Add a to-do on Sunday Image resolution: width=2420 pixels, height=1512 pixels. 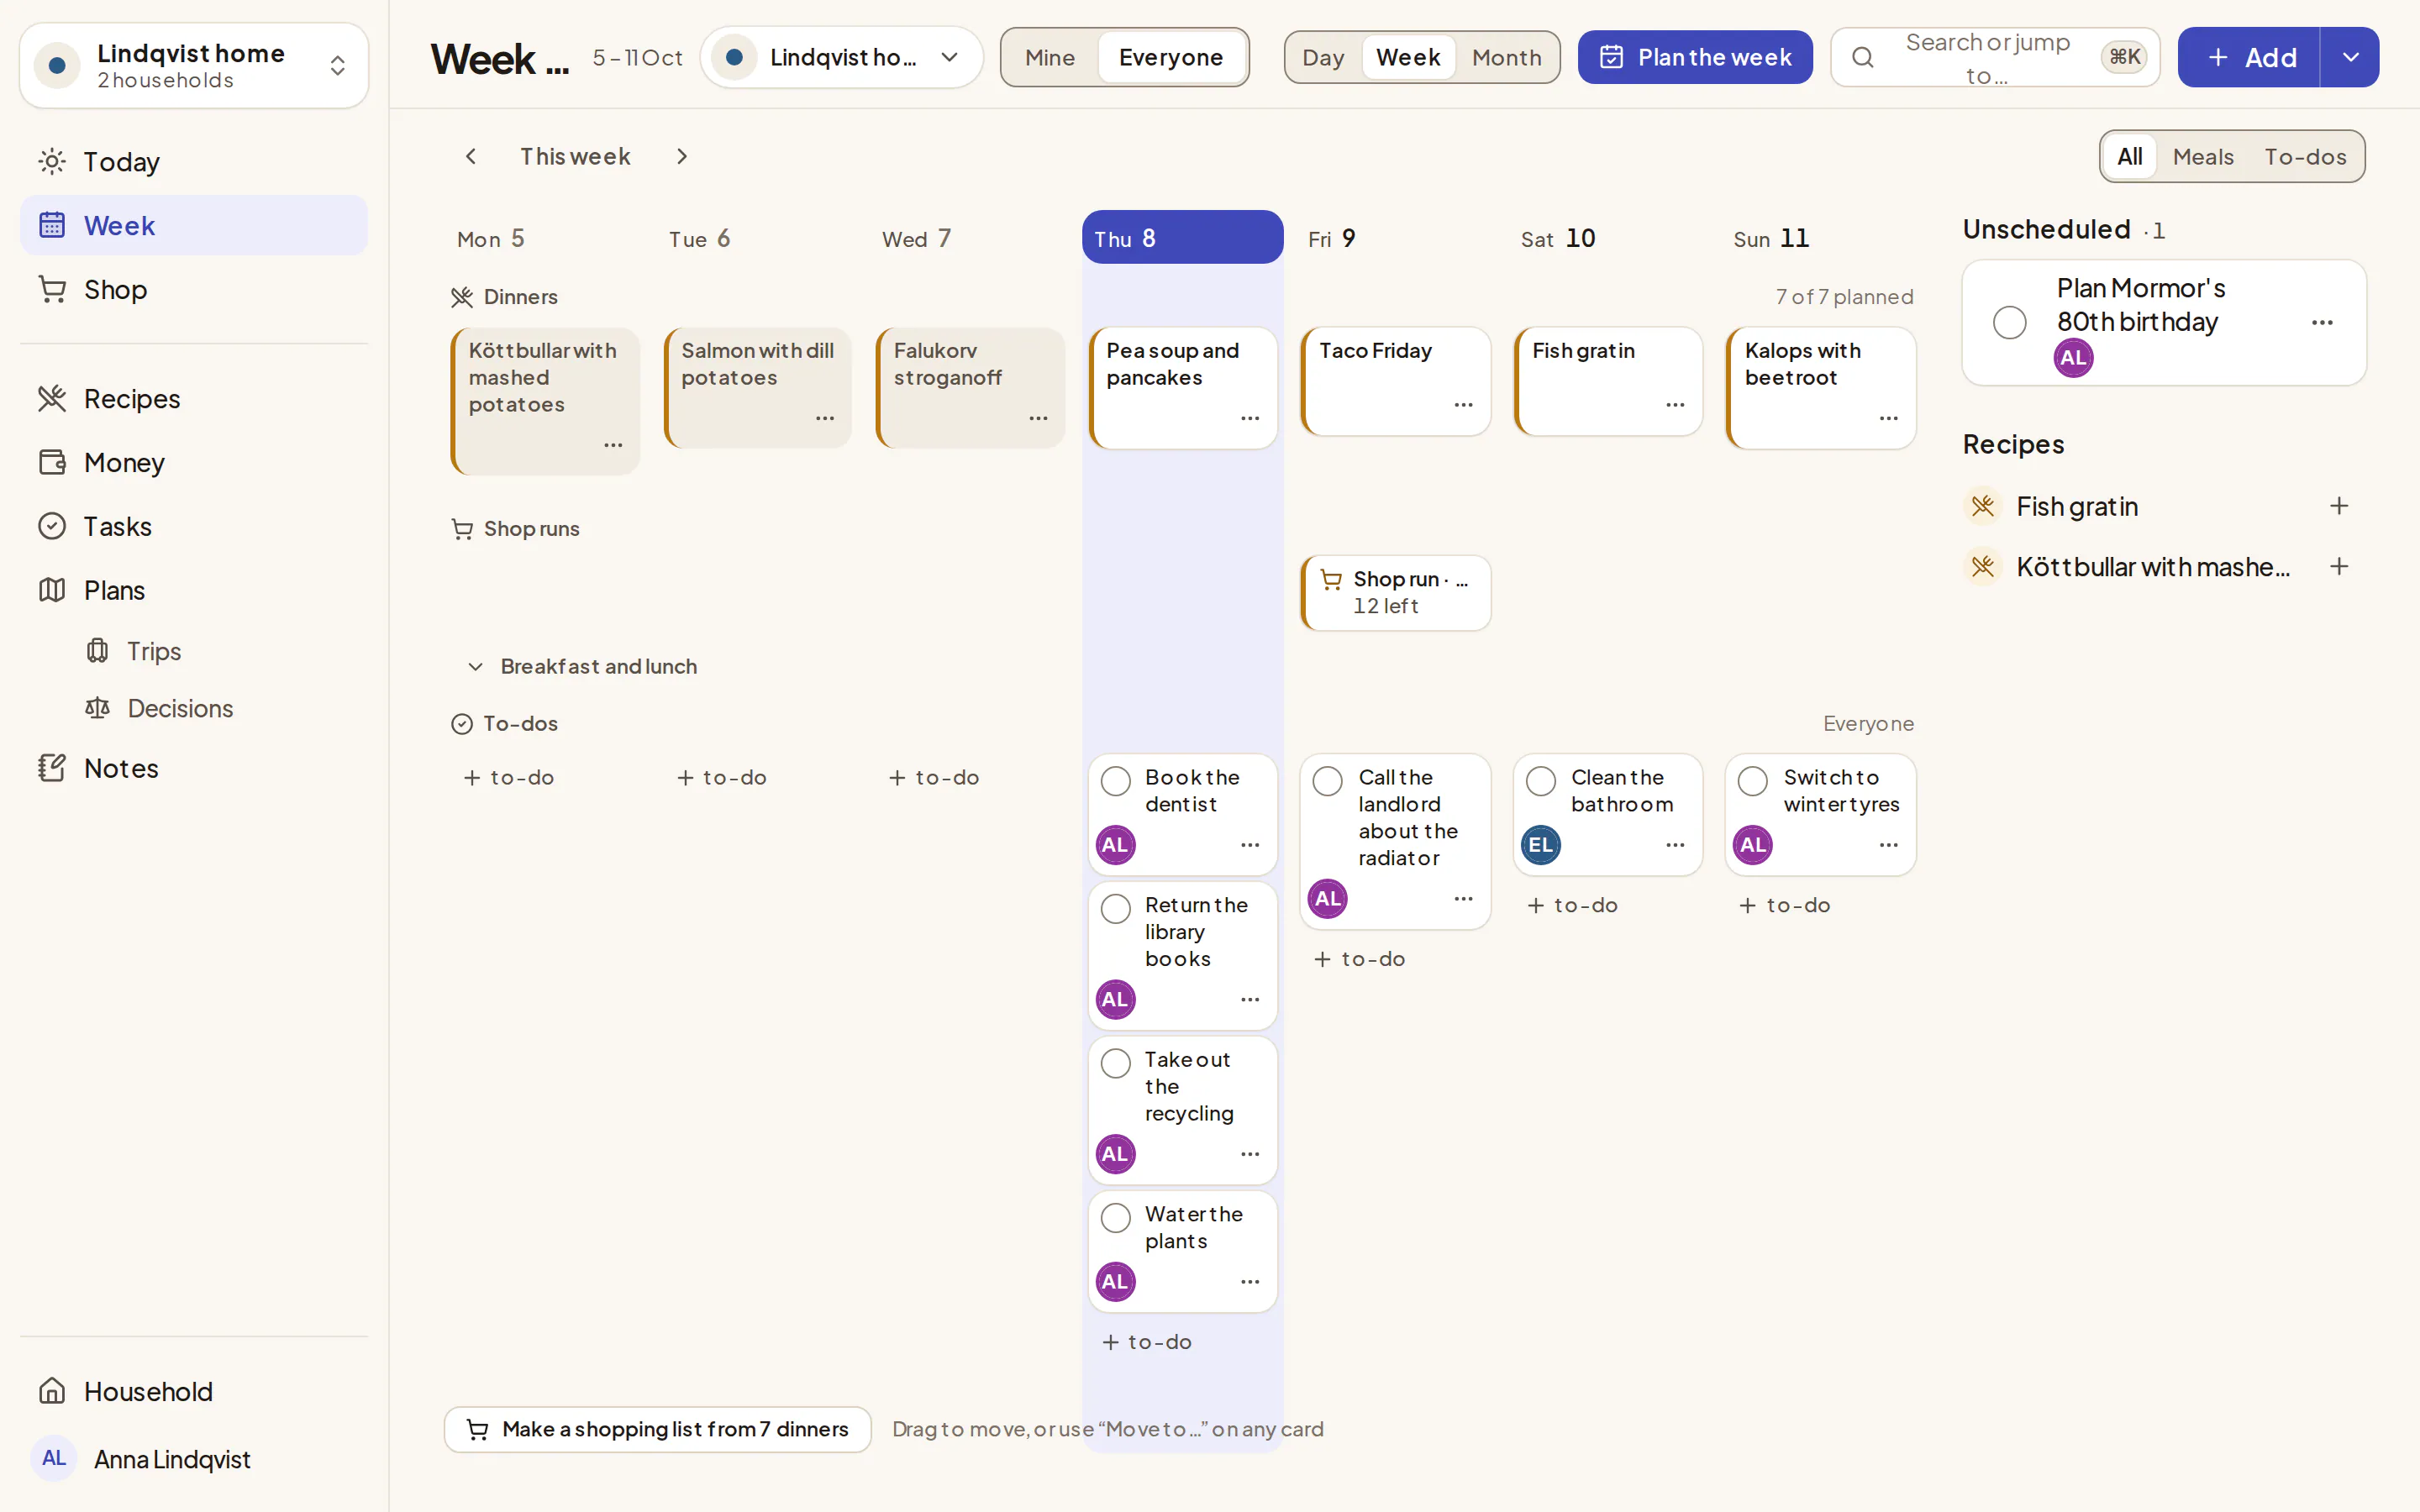(1785, 905)
